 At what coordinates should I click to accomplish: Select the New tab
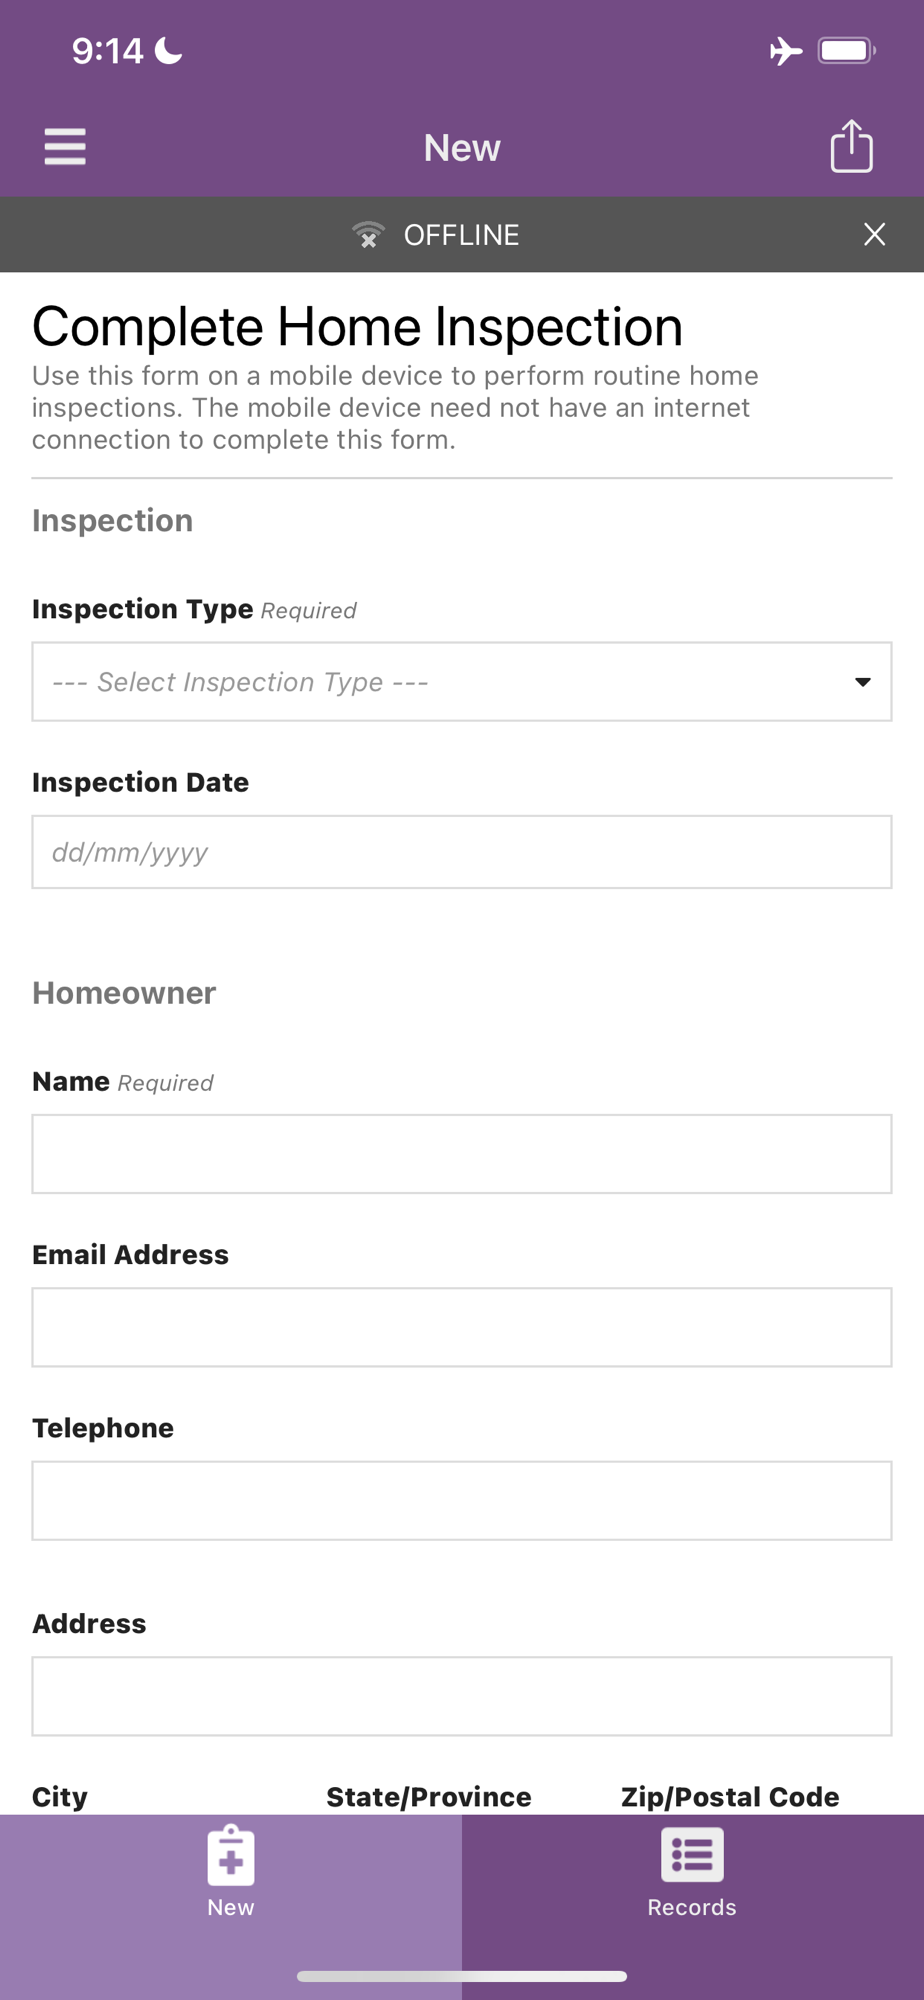[231, 1875]
